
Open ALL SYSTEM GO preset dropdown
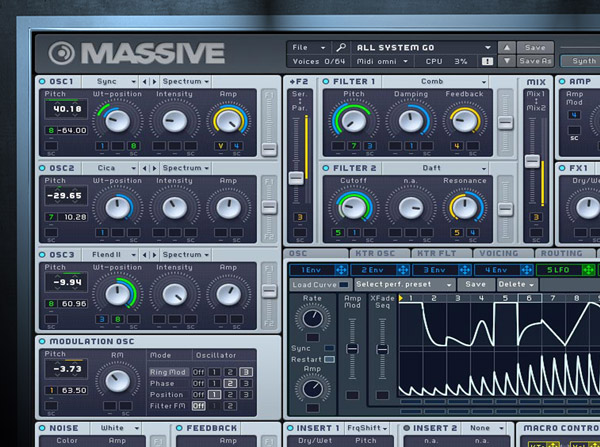tap(424, 47)
